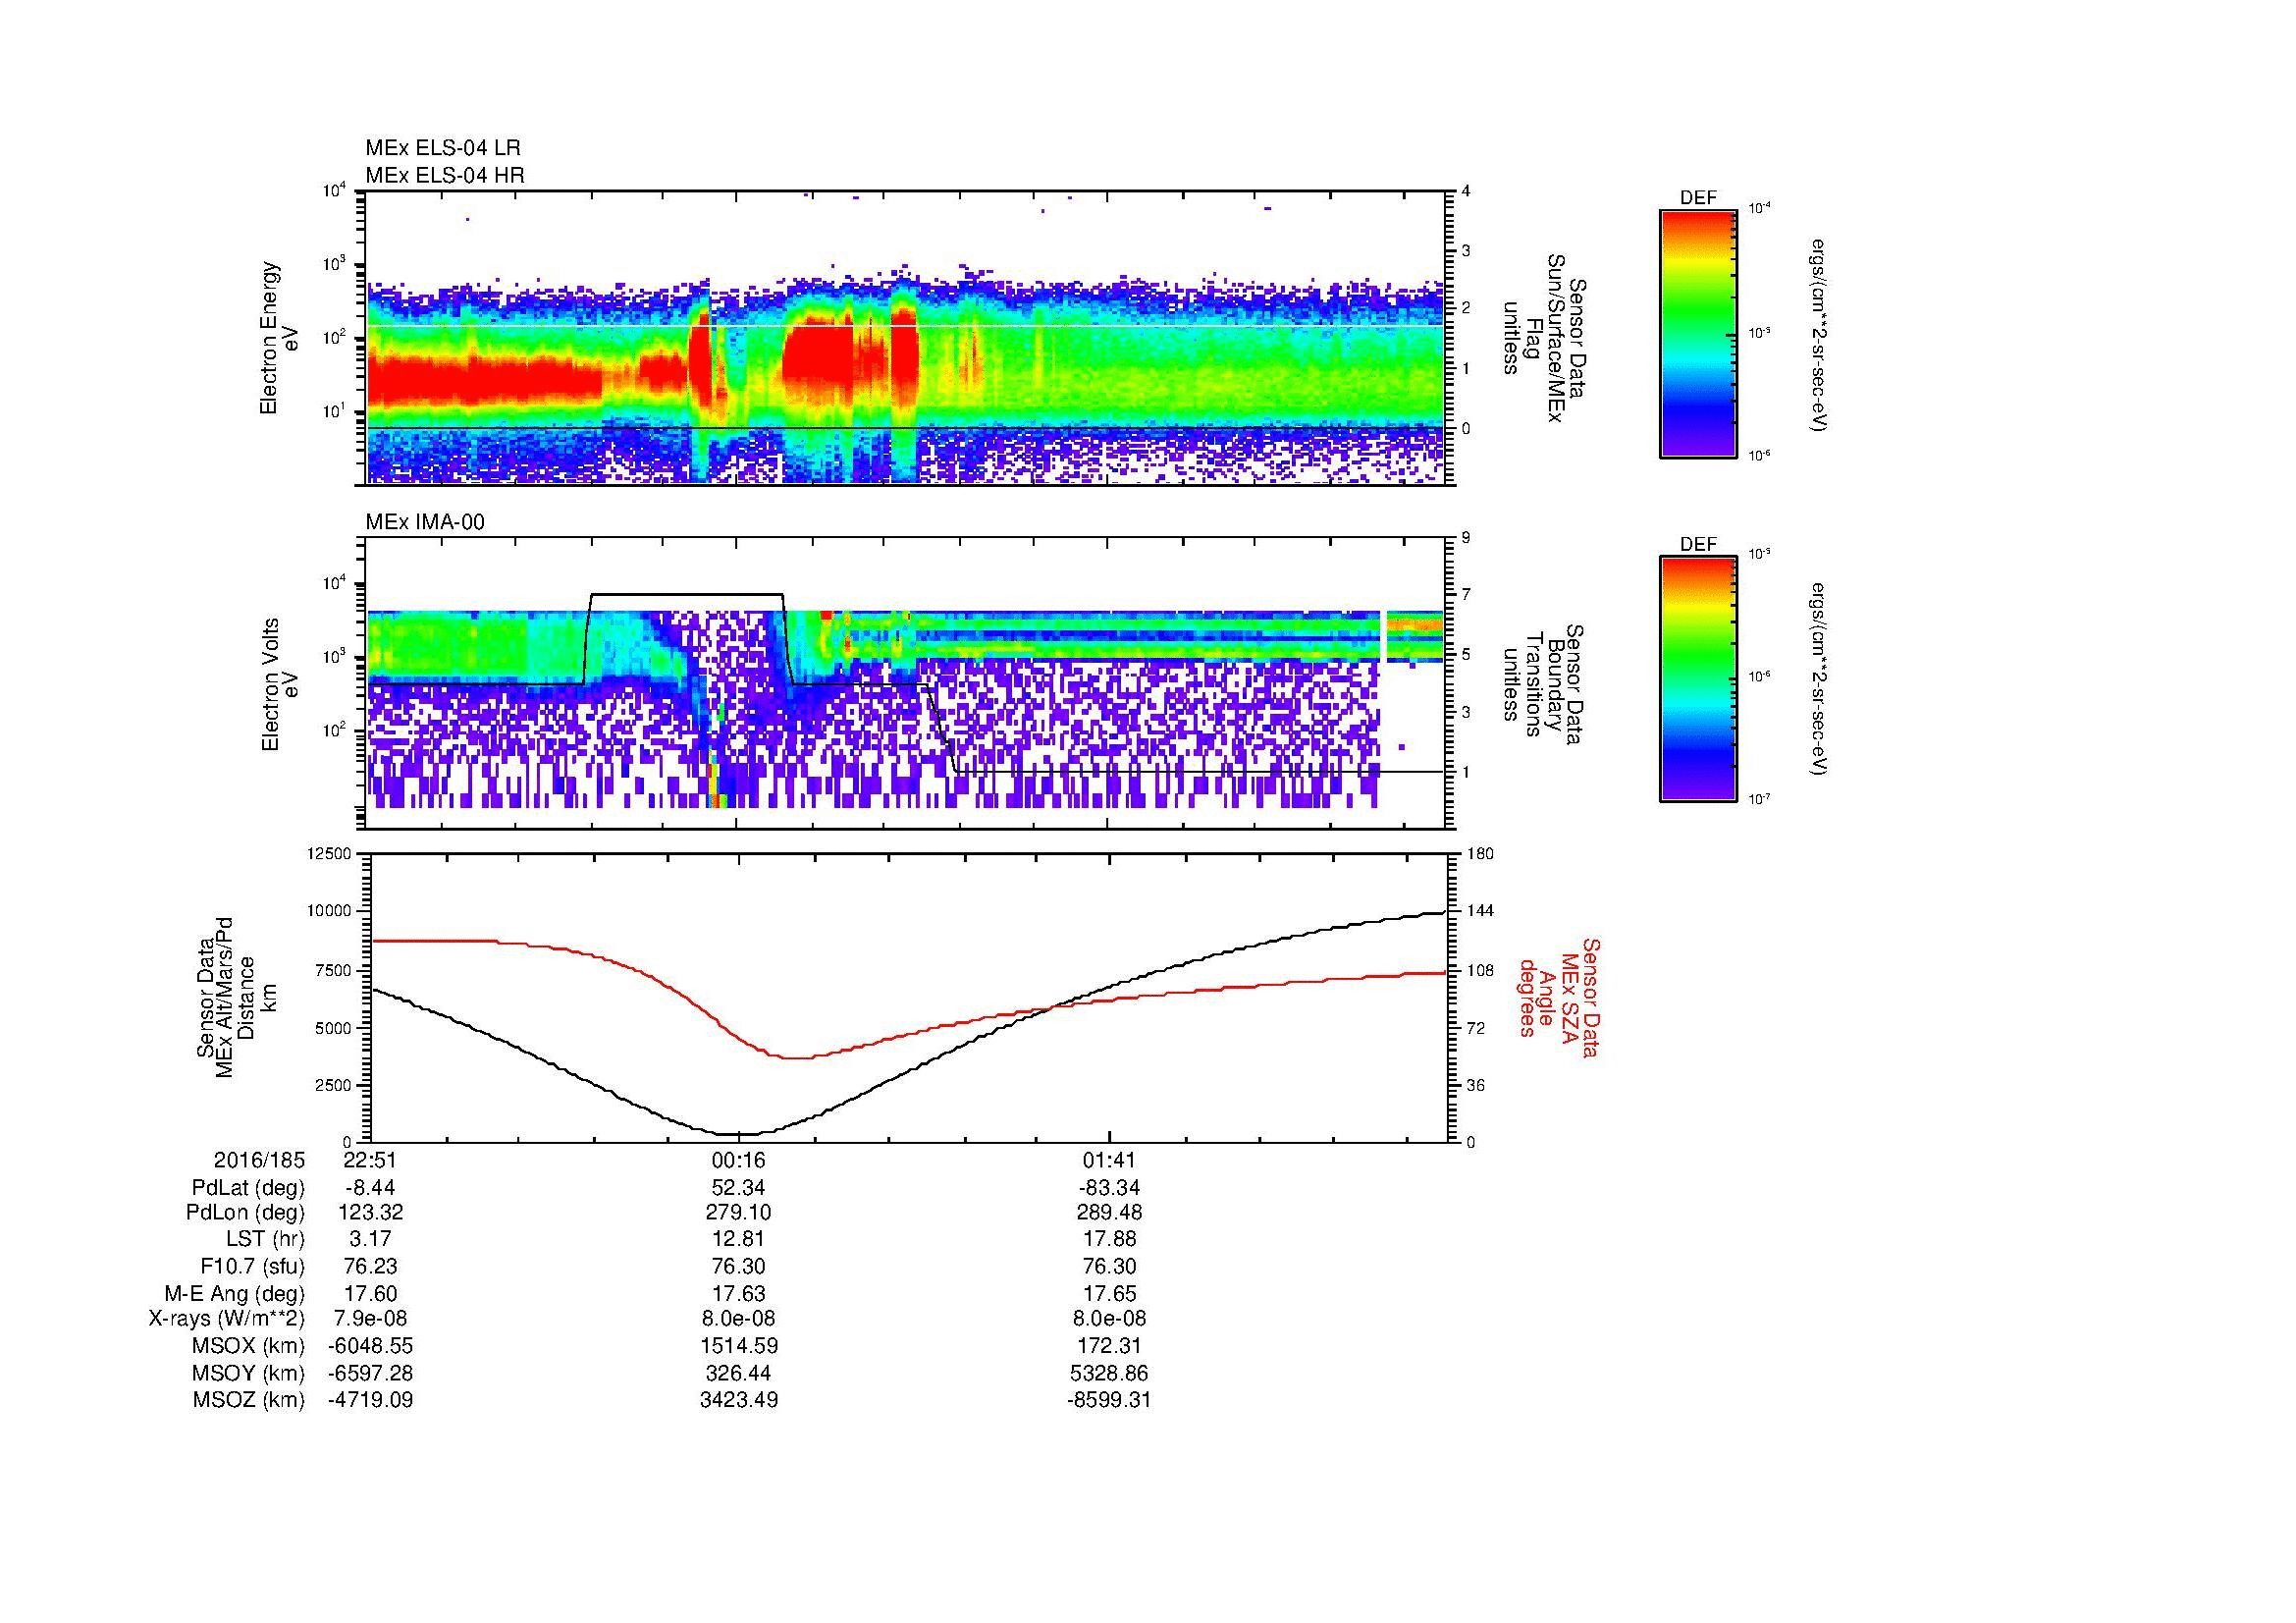Click the MSOZ value '3423.49'
The width and height of the screenshot is (2296, 1623).
(x=739, y=1400)
